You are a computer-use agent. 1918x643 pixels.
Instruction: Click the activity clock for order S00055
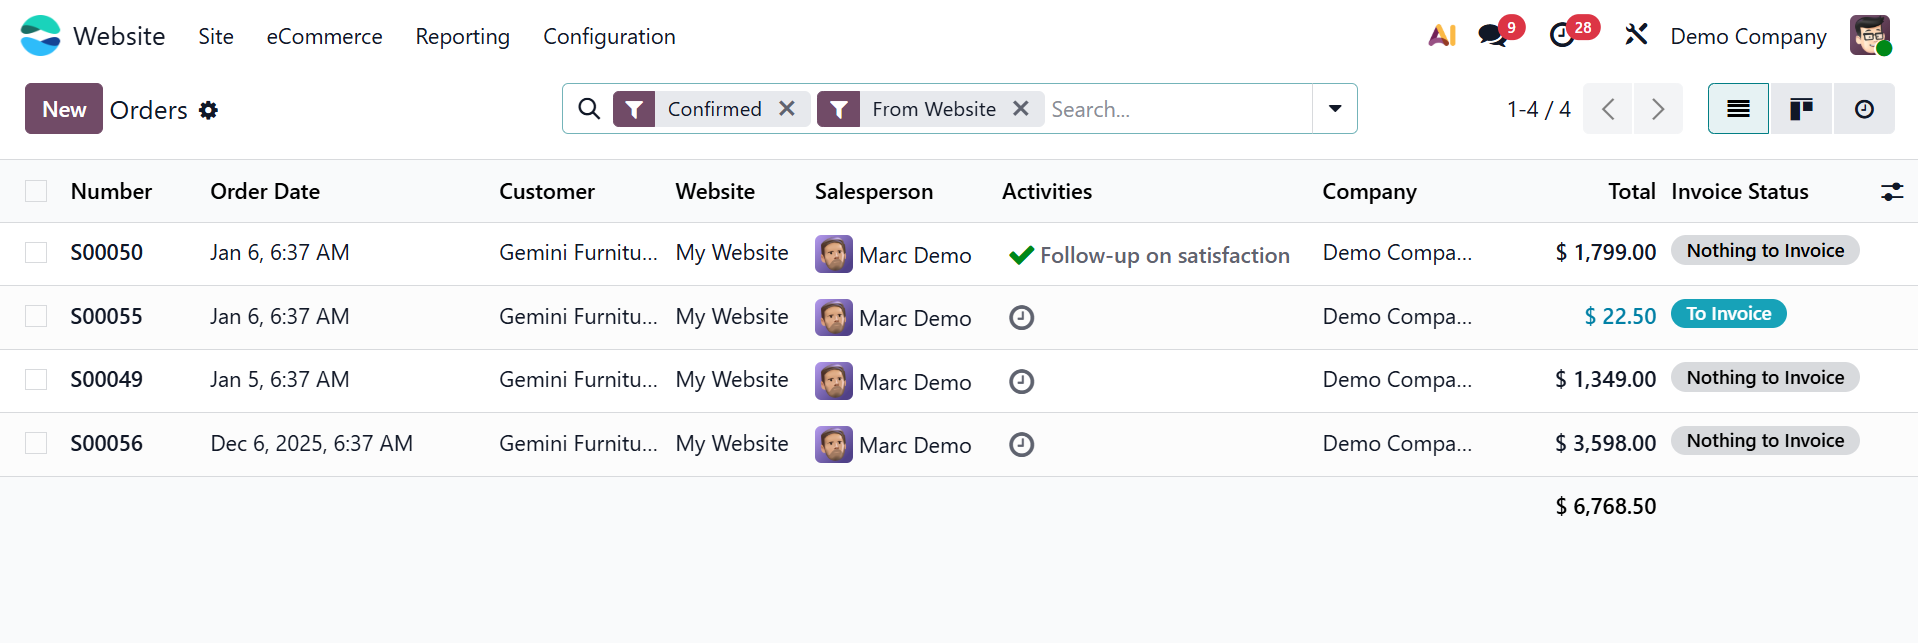coord(1021,318)
